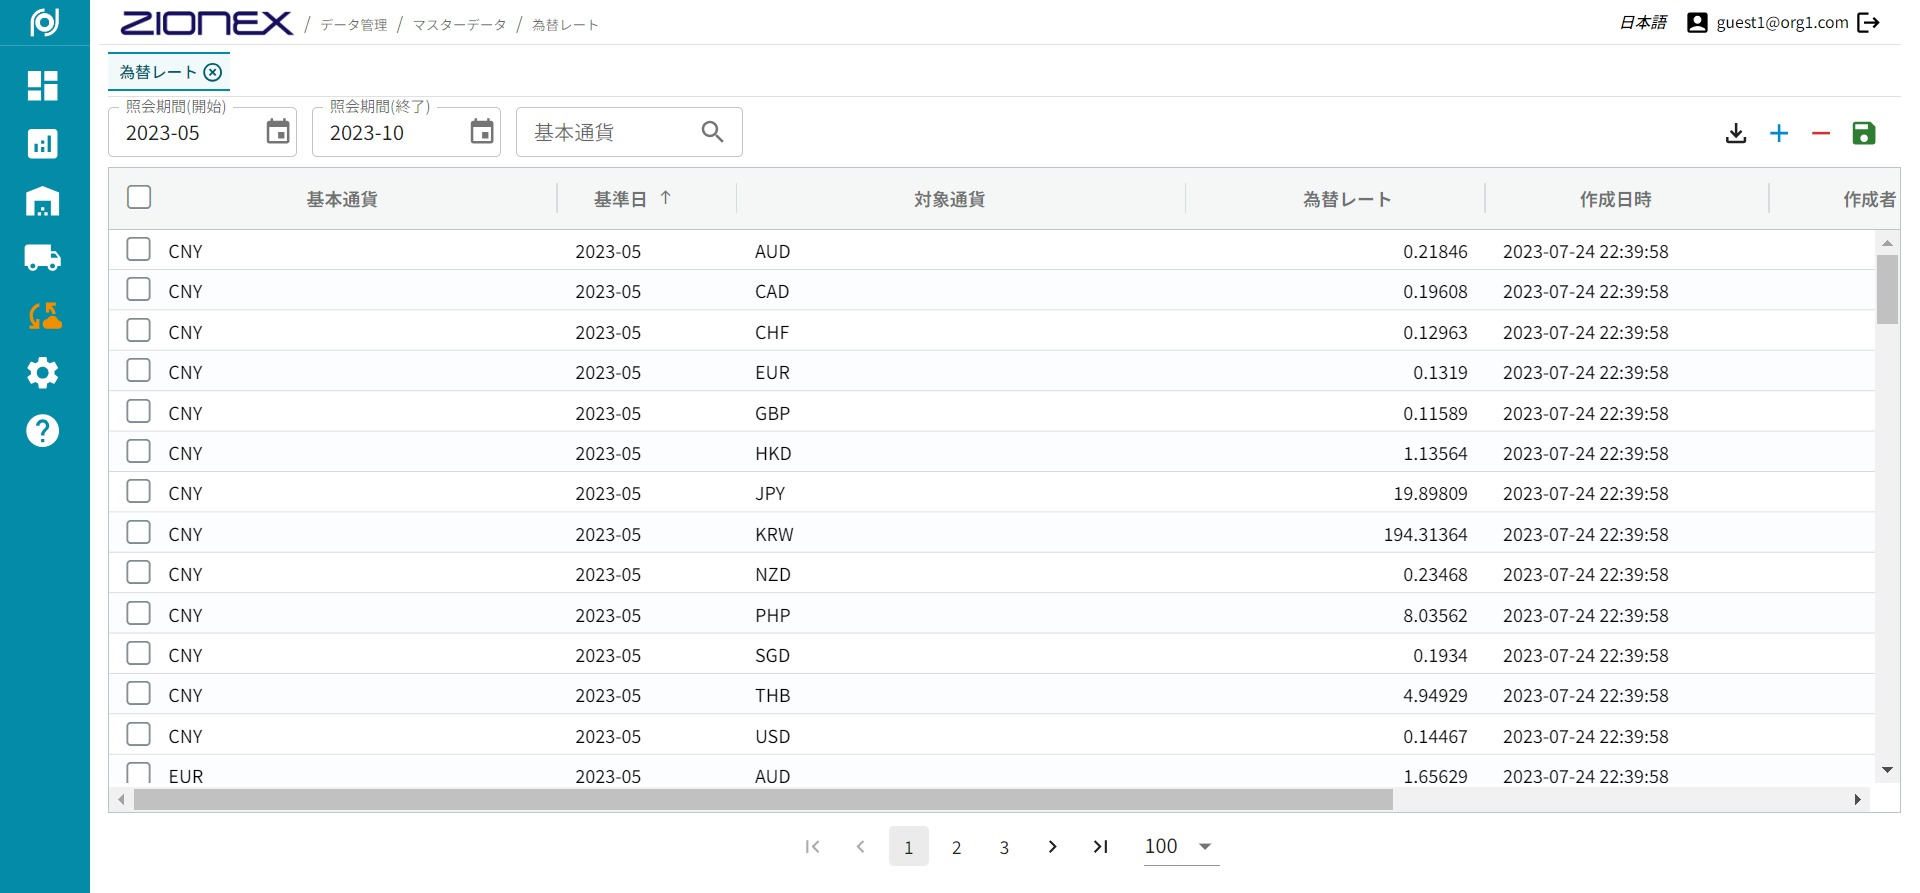Open the delivery truck sidebar icon
1920x893 pixels.
[42, 258]
